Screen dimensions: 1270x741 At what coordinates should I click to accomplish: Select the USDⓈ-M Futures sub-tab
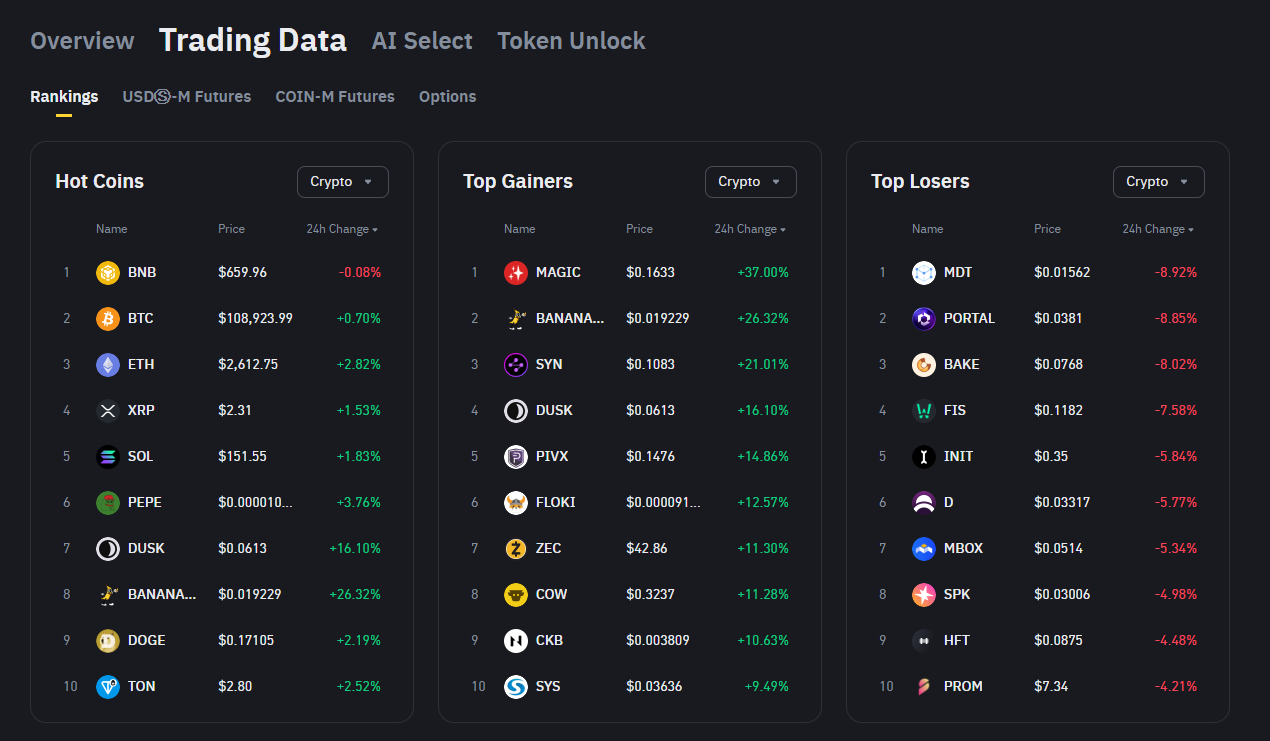[x=187, y=97]
